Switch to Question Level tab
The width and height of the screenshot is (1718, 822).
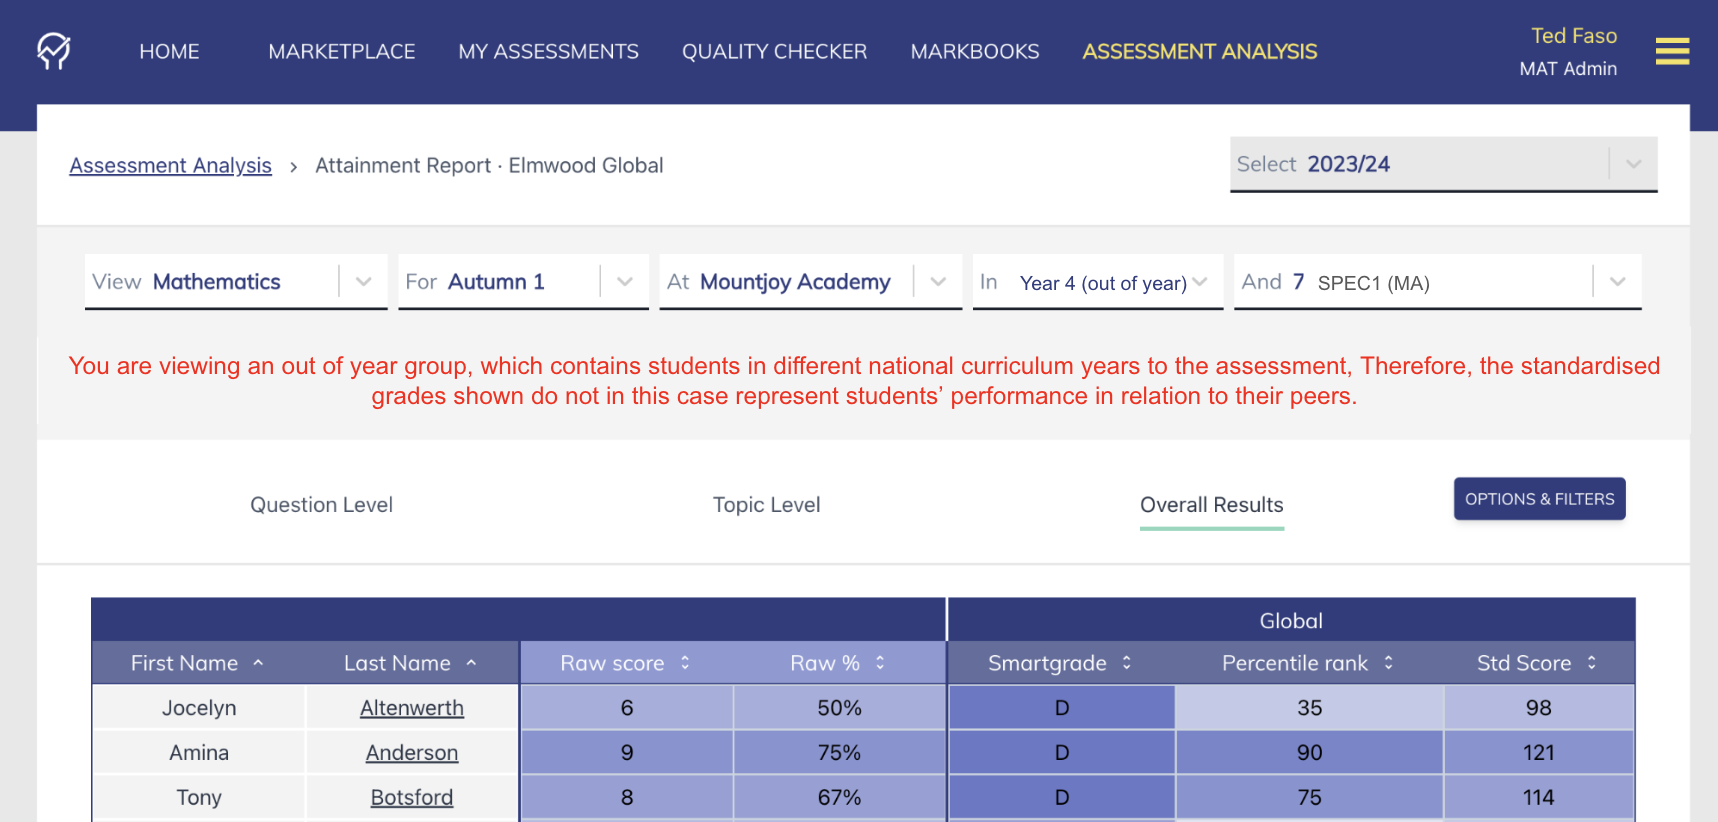pos(321,505)
